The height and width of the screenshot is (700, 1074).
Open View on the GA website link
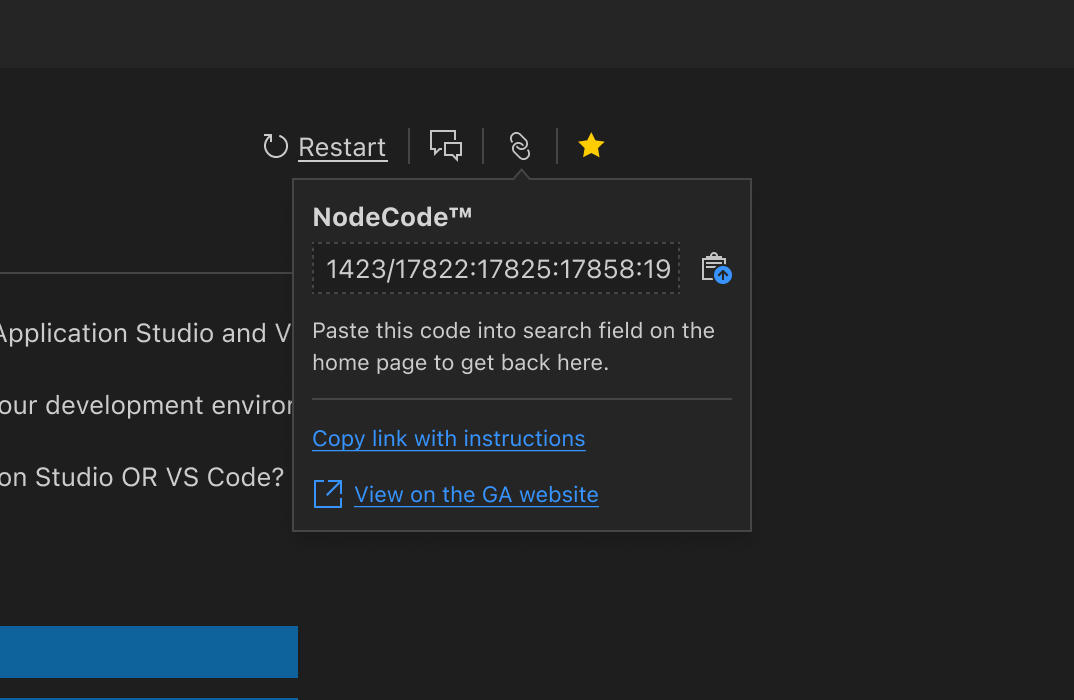coord(476,495)
